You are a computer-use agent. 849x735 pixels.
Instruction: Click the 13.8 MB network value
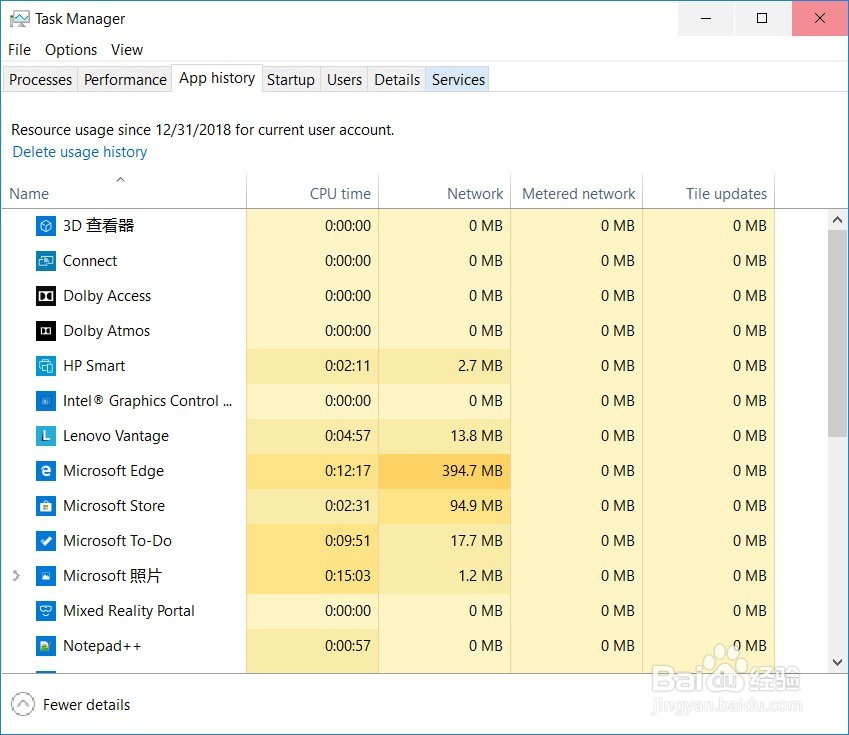(476, 436)
